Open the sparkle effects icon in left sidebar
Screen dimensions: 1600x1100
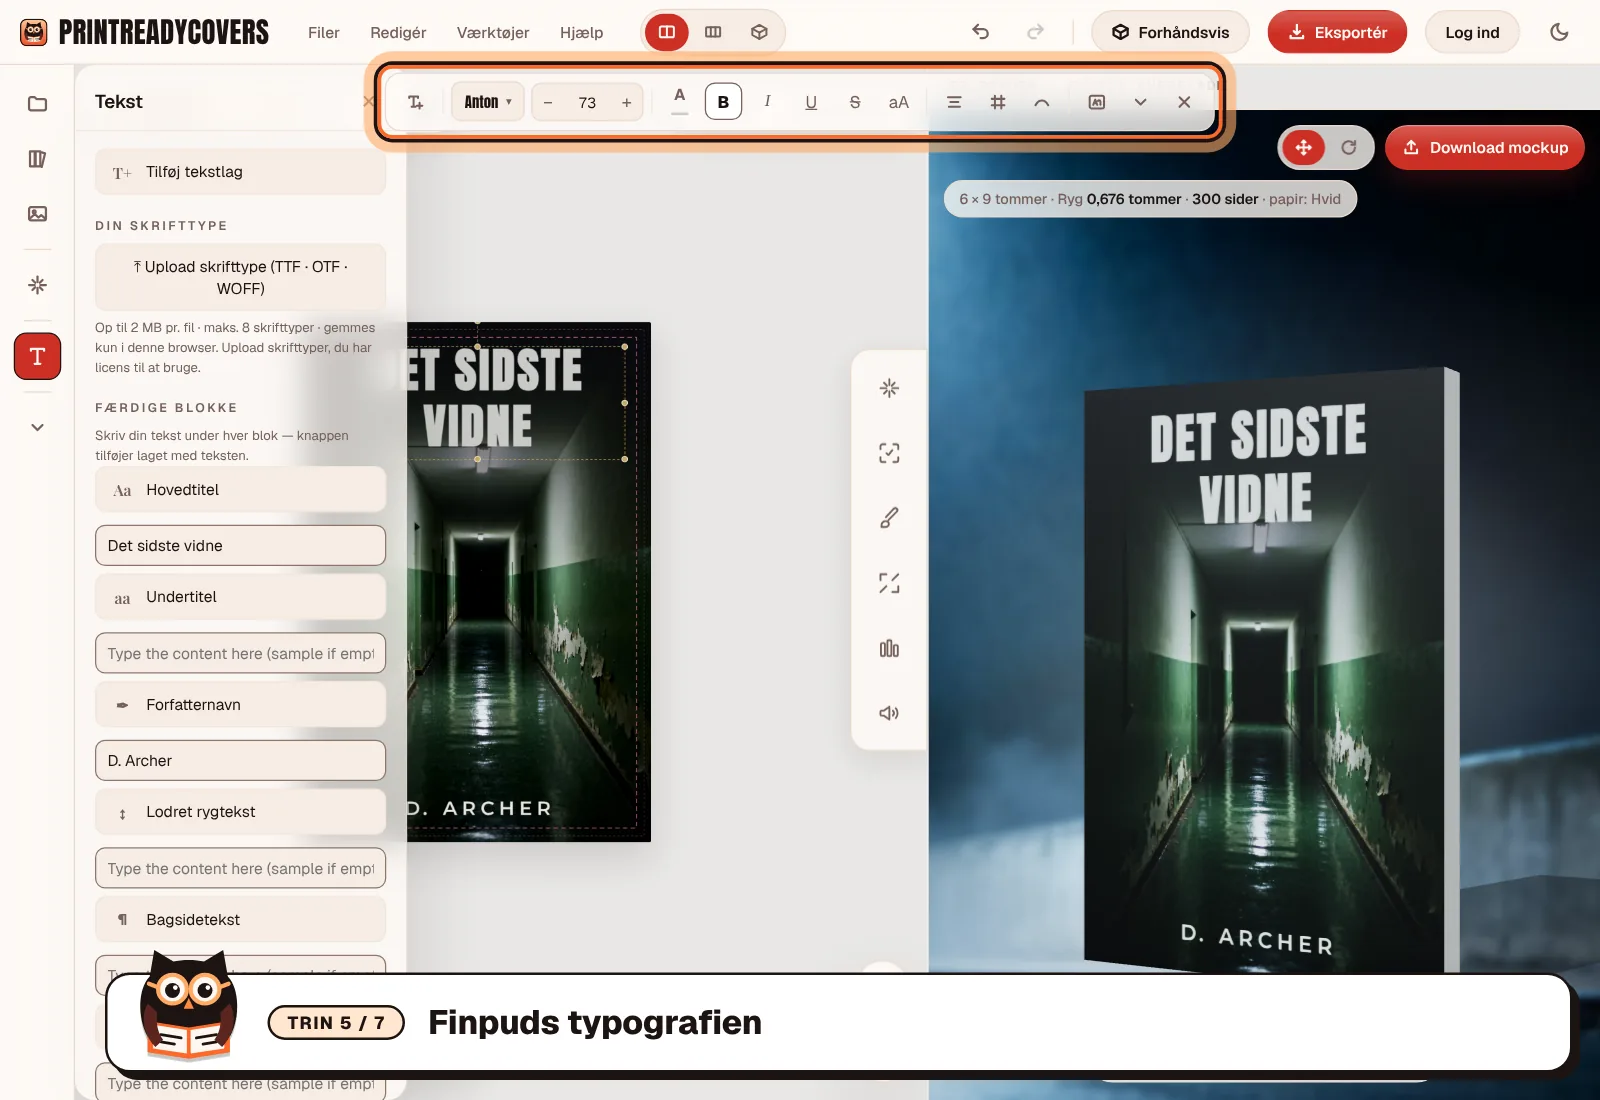click(x=37, y=285)
